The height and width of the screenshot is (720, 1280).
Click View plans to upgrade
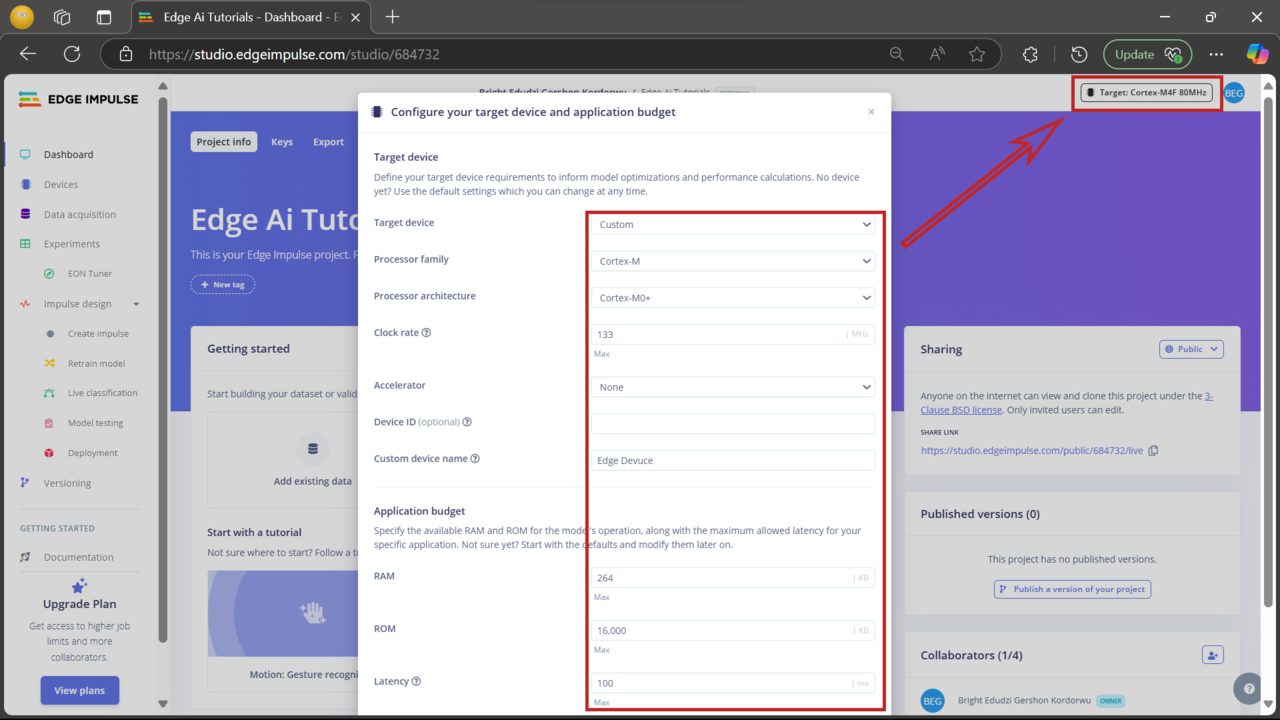click(79, 690)
